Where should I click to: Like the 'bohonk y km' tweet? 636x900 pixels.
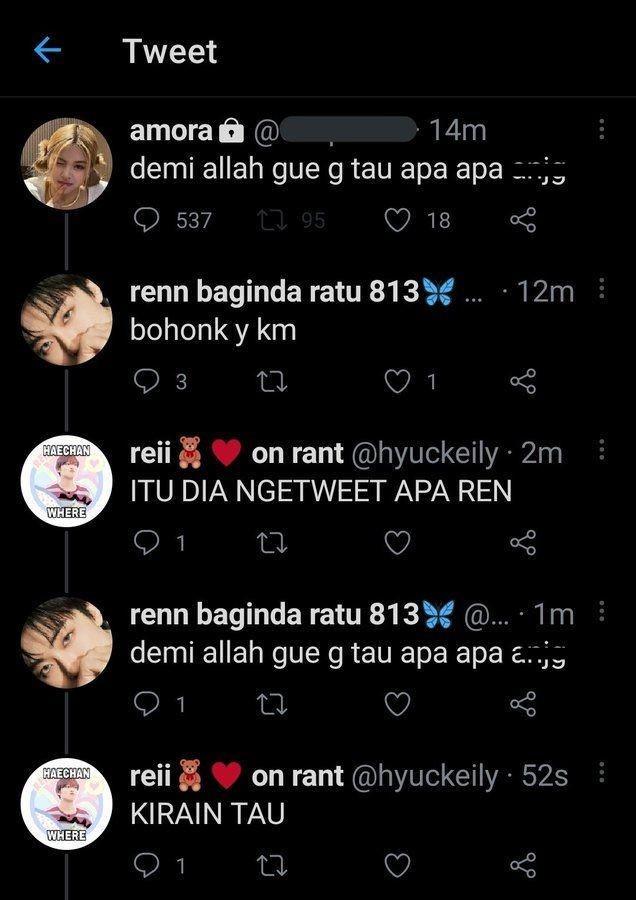(397, 382)
